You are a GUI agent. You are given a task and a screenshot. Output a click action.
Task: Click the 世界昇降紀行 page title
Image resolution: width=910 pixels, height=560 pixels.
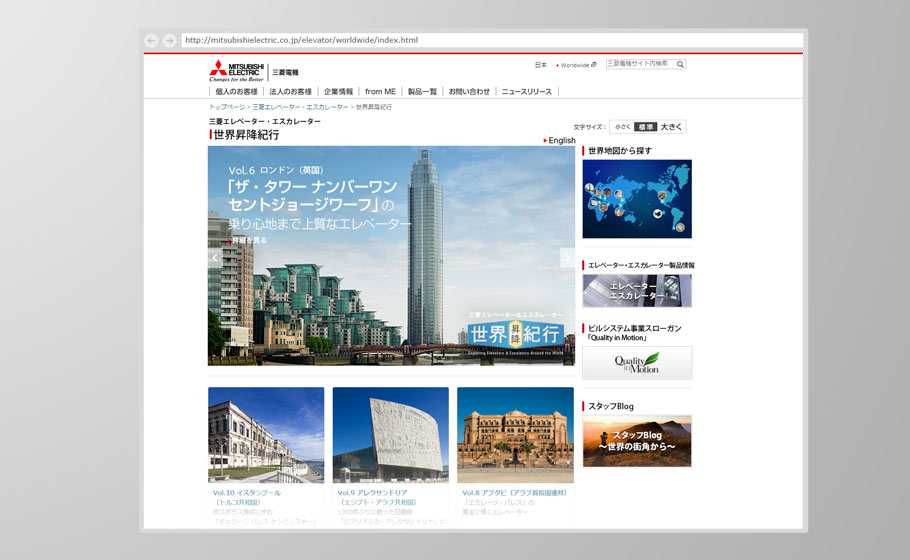pyautogui.click(x=246, y=135)
